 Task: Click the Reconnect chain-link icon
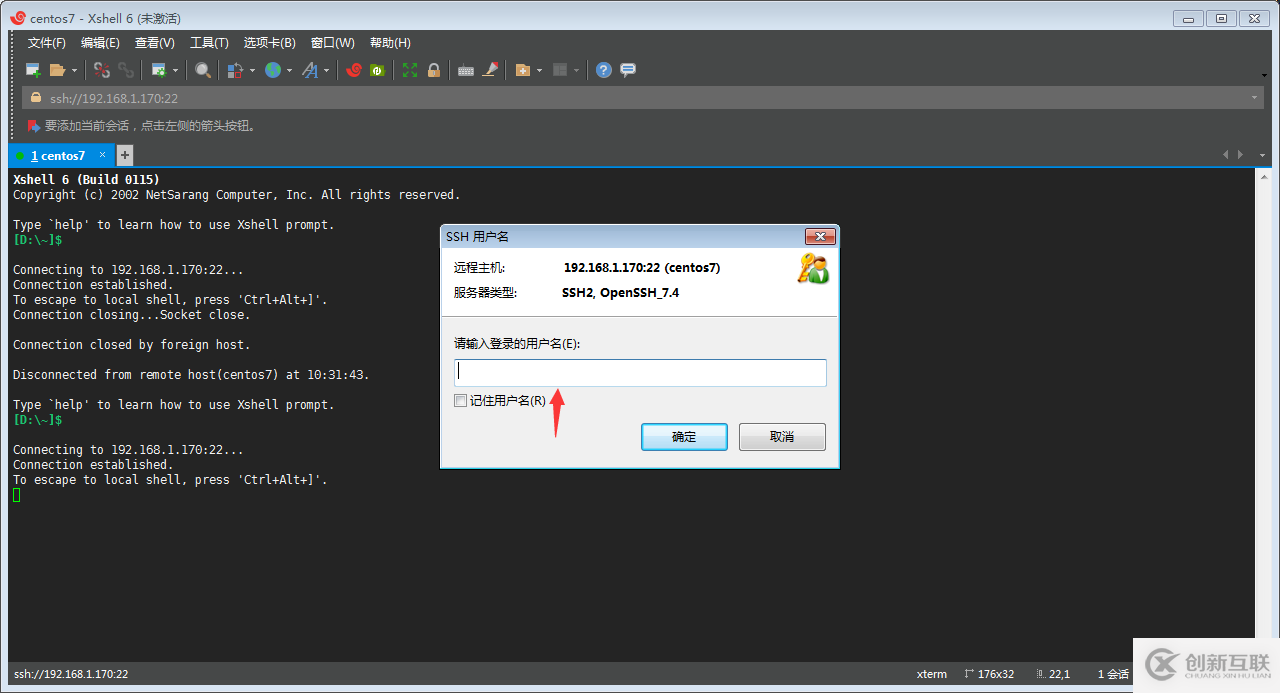pos(126,70)
